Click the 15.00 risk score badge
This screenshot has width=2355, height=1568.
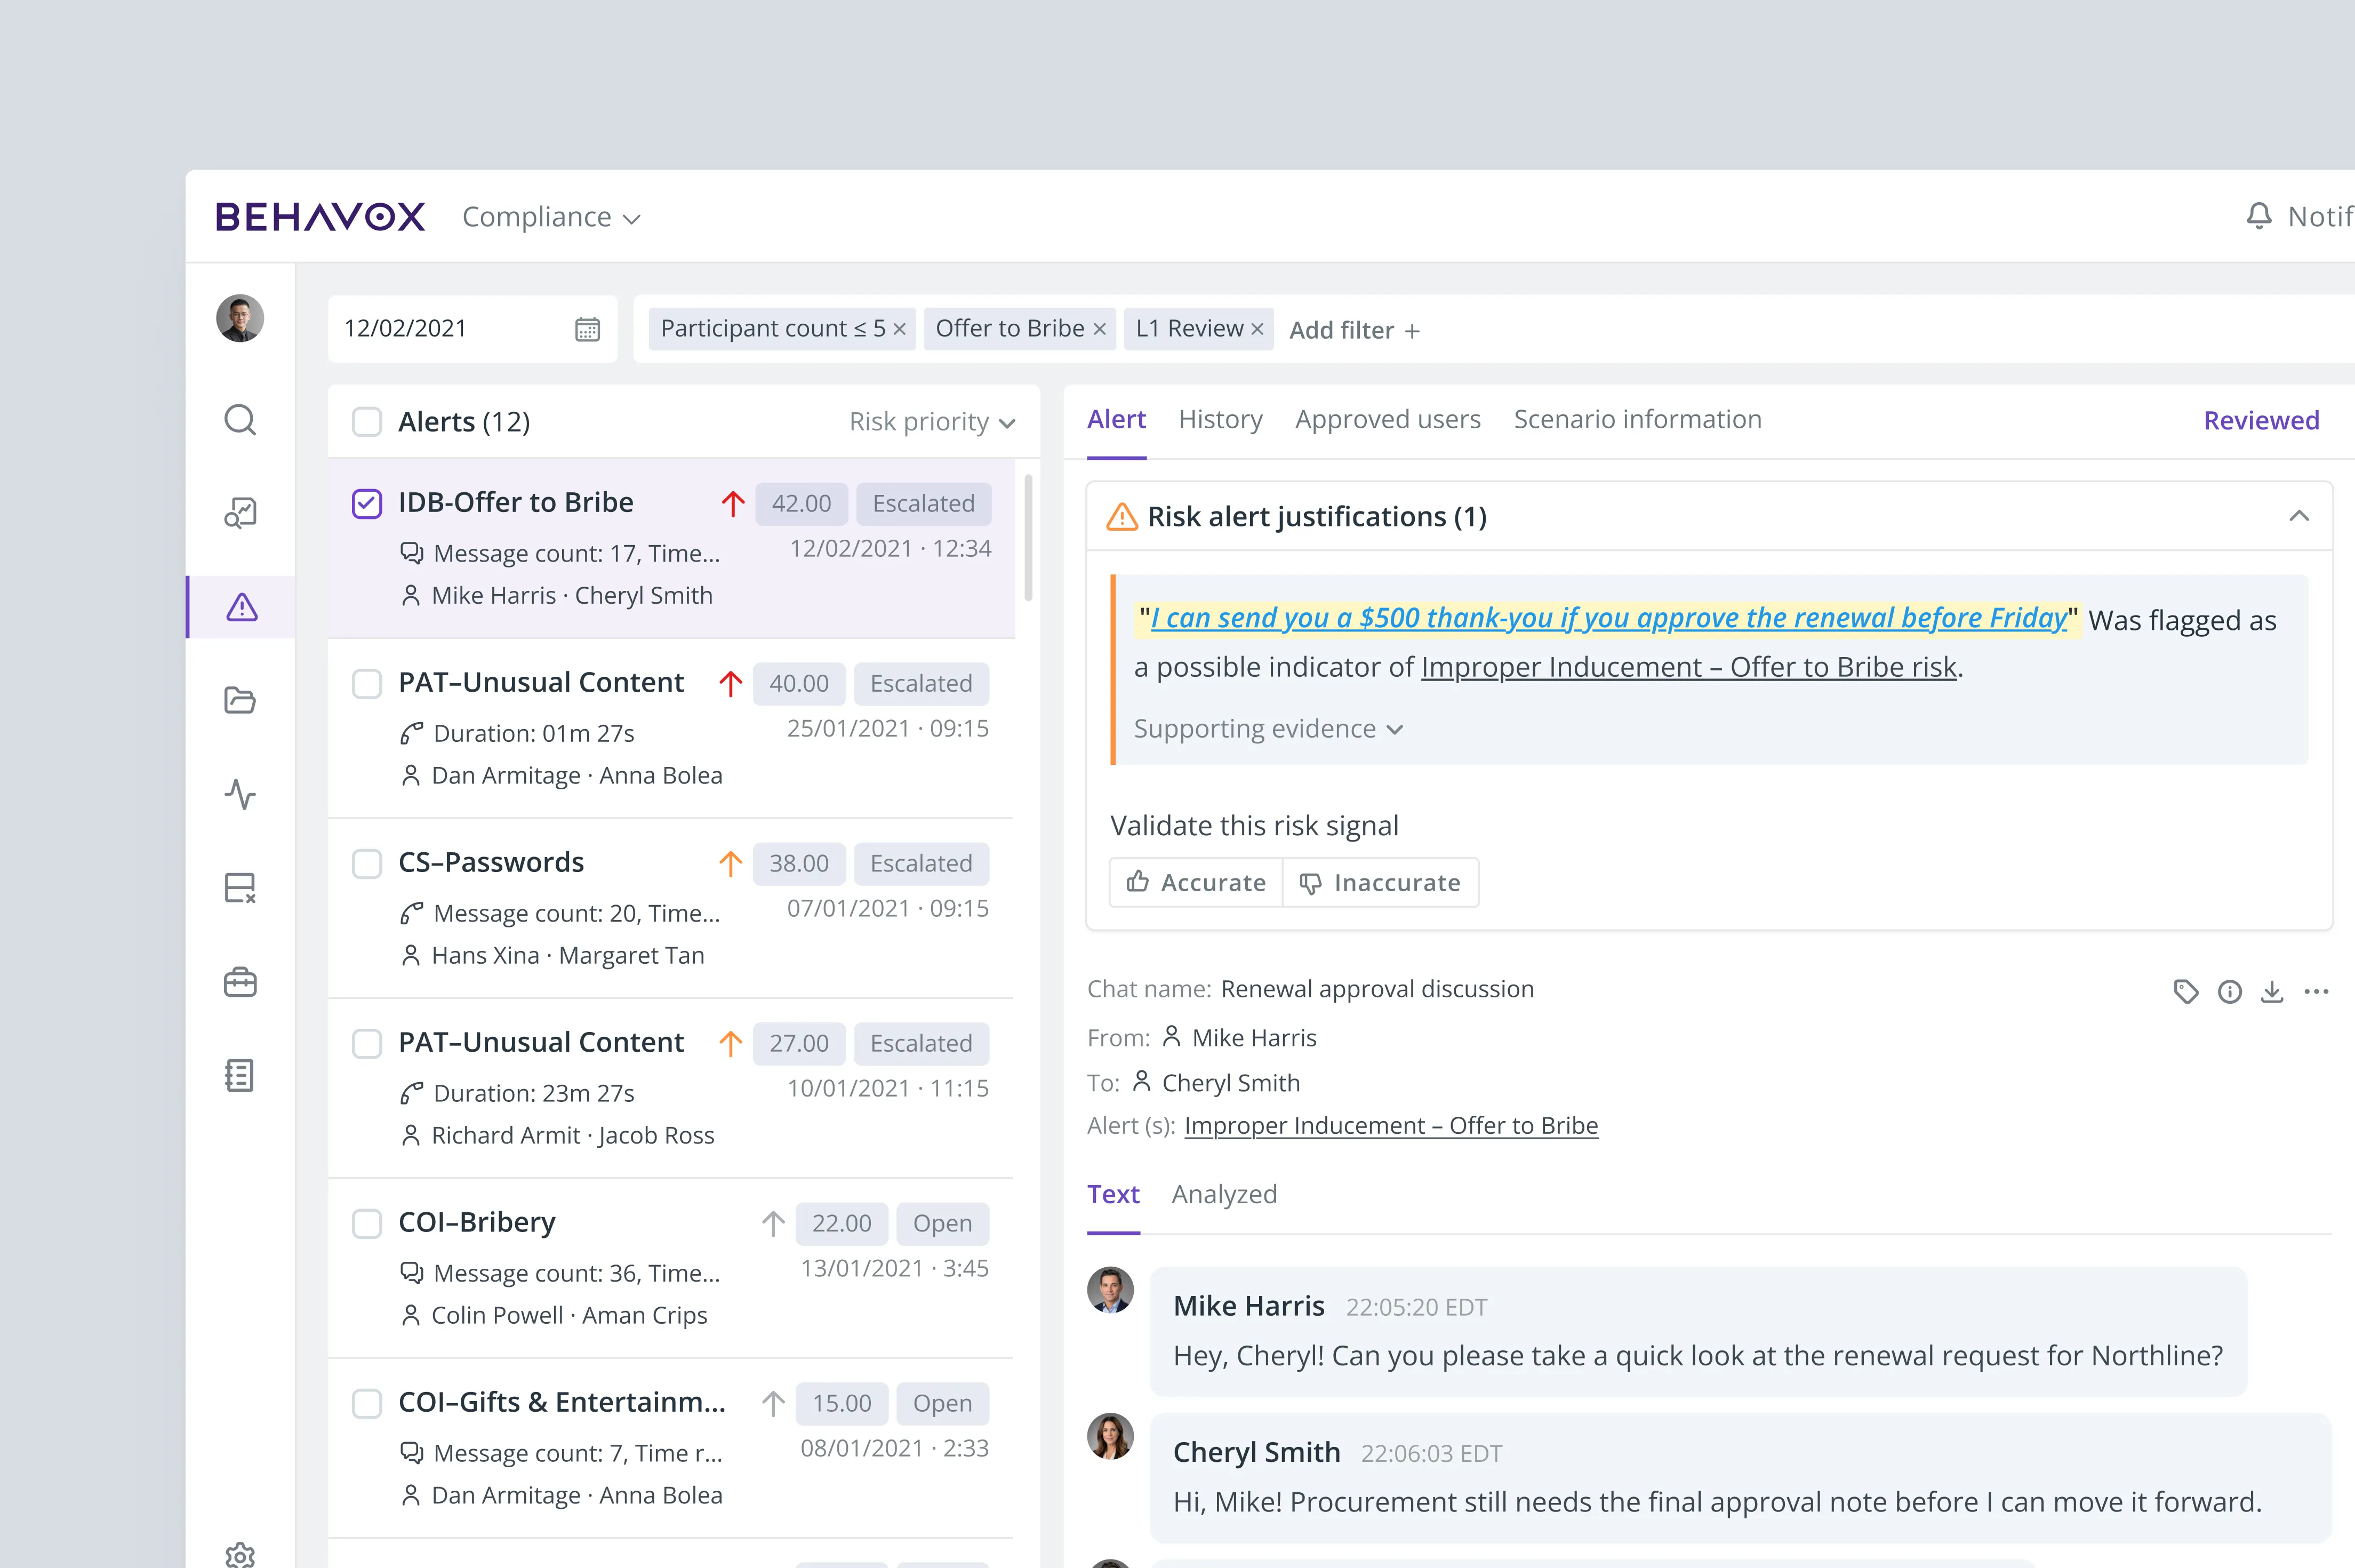pos(841,1403)
